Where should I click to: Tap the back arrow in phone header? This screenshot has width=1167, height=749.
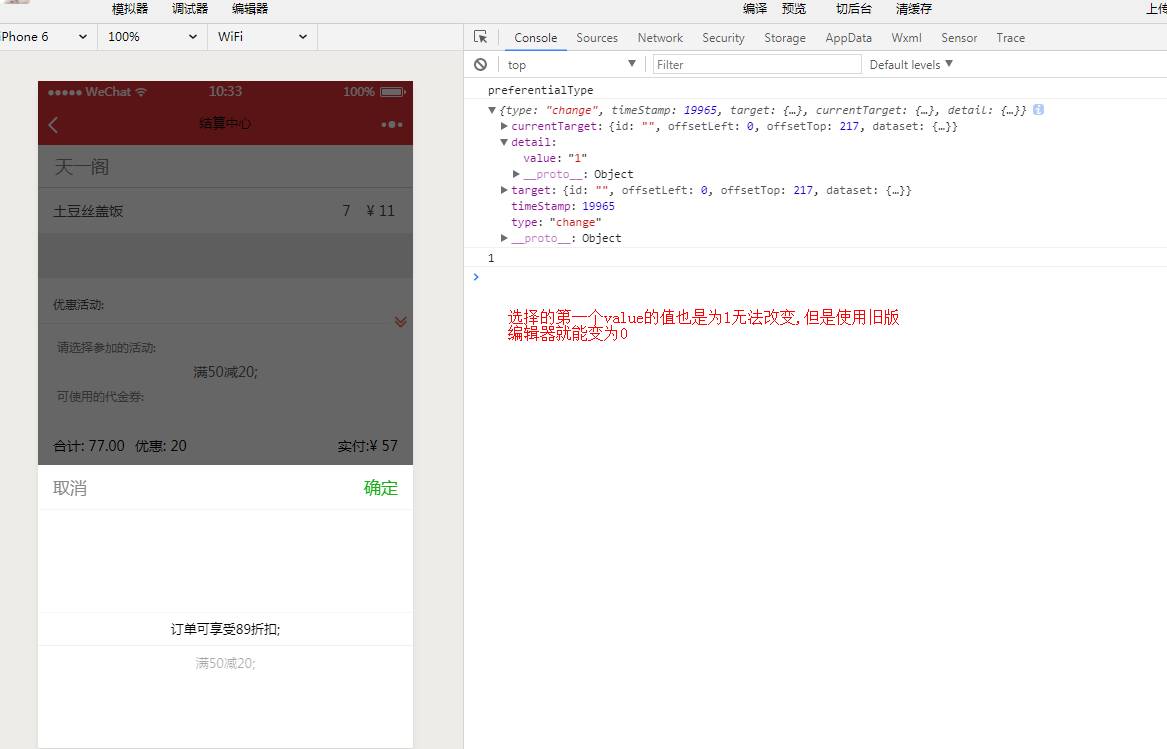(x=54, y=124)
